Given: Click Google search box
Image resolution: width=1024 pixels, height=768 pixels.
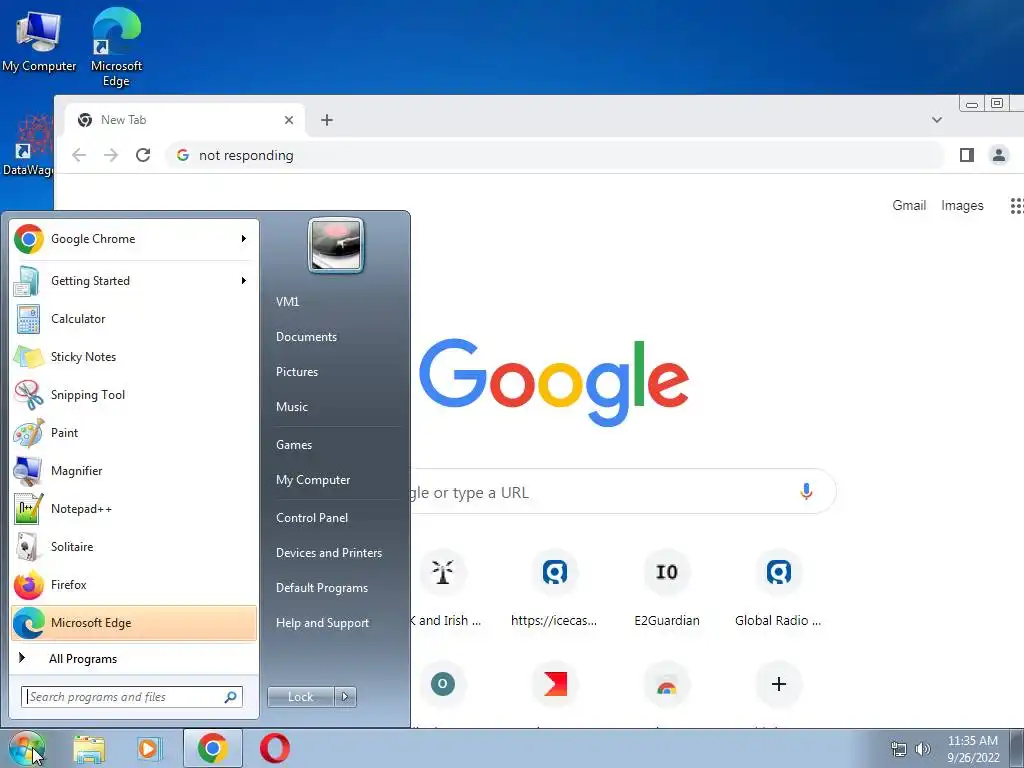Looking at the screenshot, I should [622, 492].
